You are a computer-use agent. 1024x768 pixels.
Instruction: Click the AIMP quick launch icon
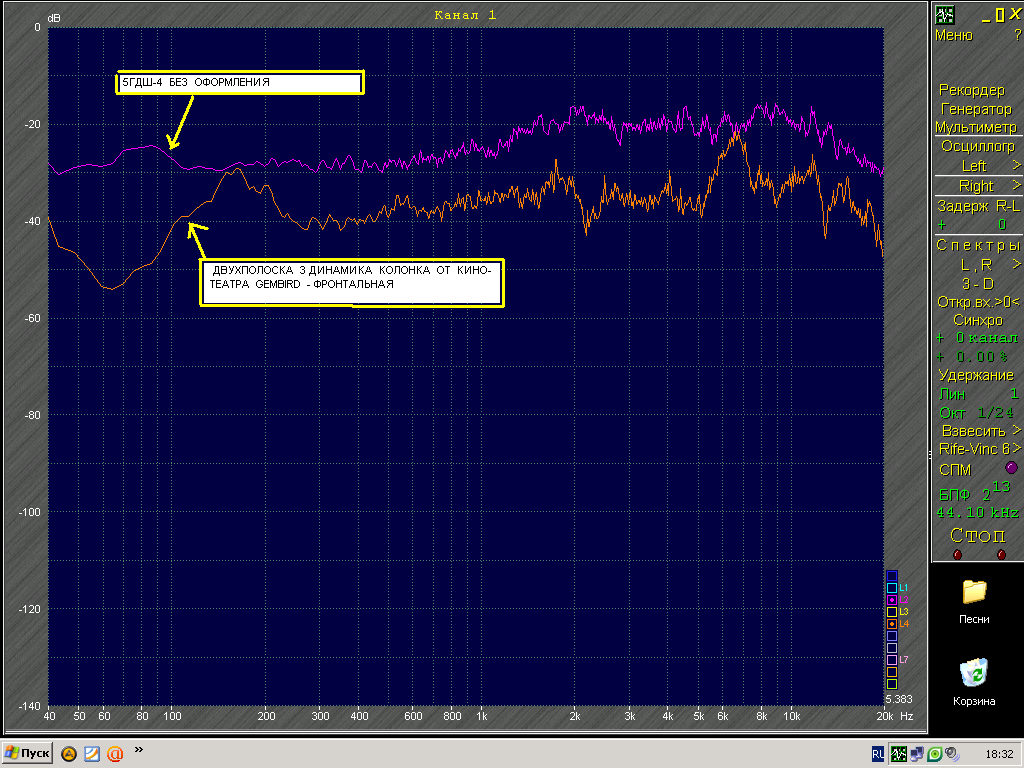pyautogui.click(x=69, y=753)
